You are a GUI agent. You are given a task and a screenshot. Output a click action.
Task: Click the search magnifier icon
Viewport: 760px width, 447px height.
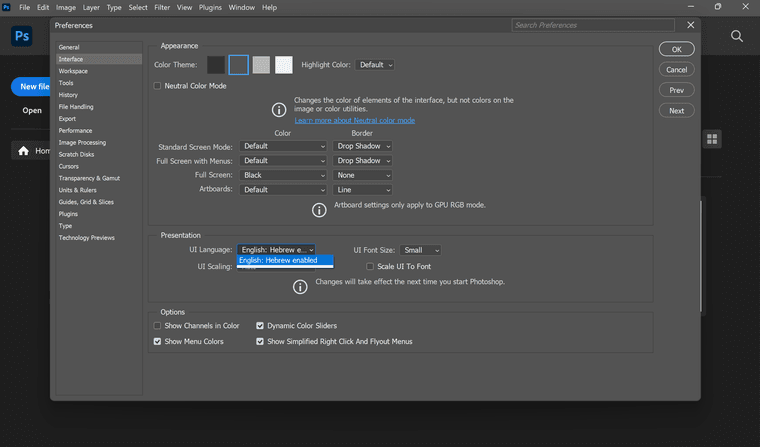[737, 36]
